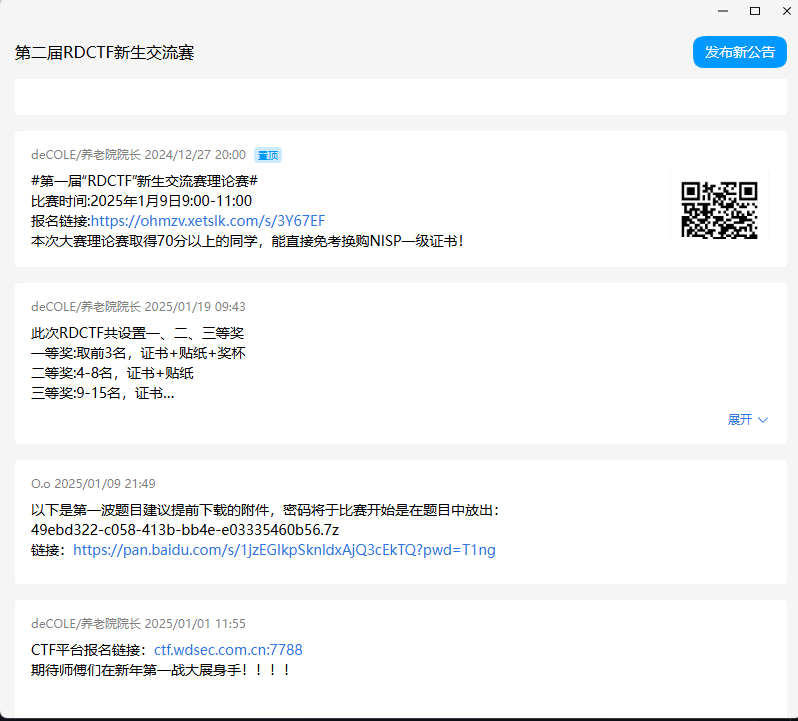This screenshot has width=798, height=721.
Task: Close the announcement window
Action: [x=786, y=11]
